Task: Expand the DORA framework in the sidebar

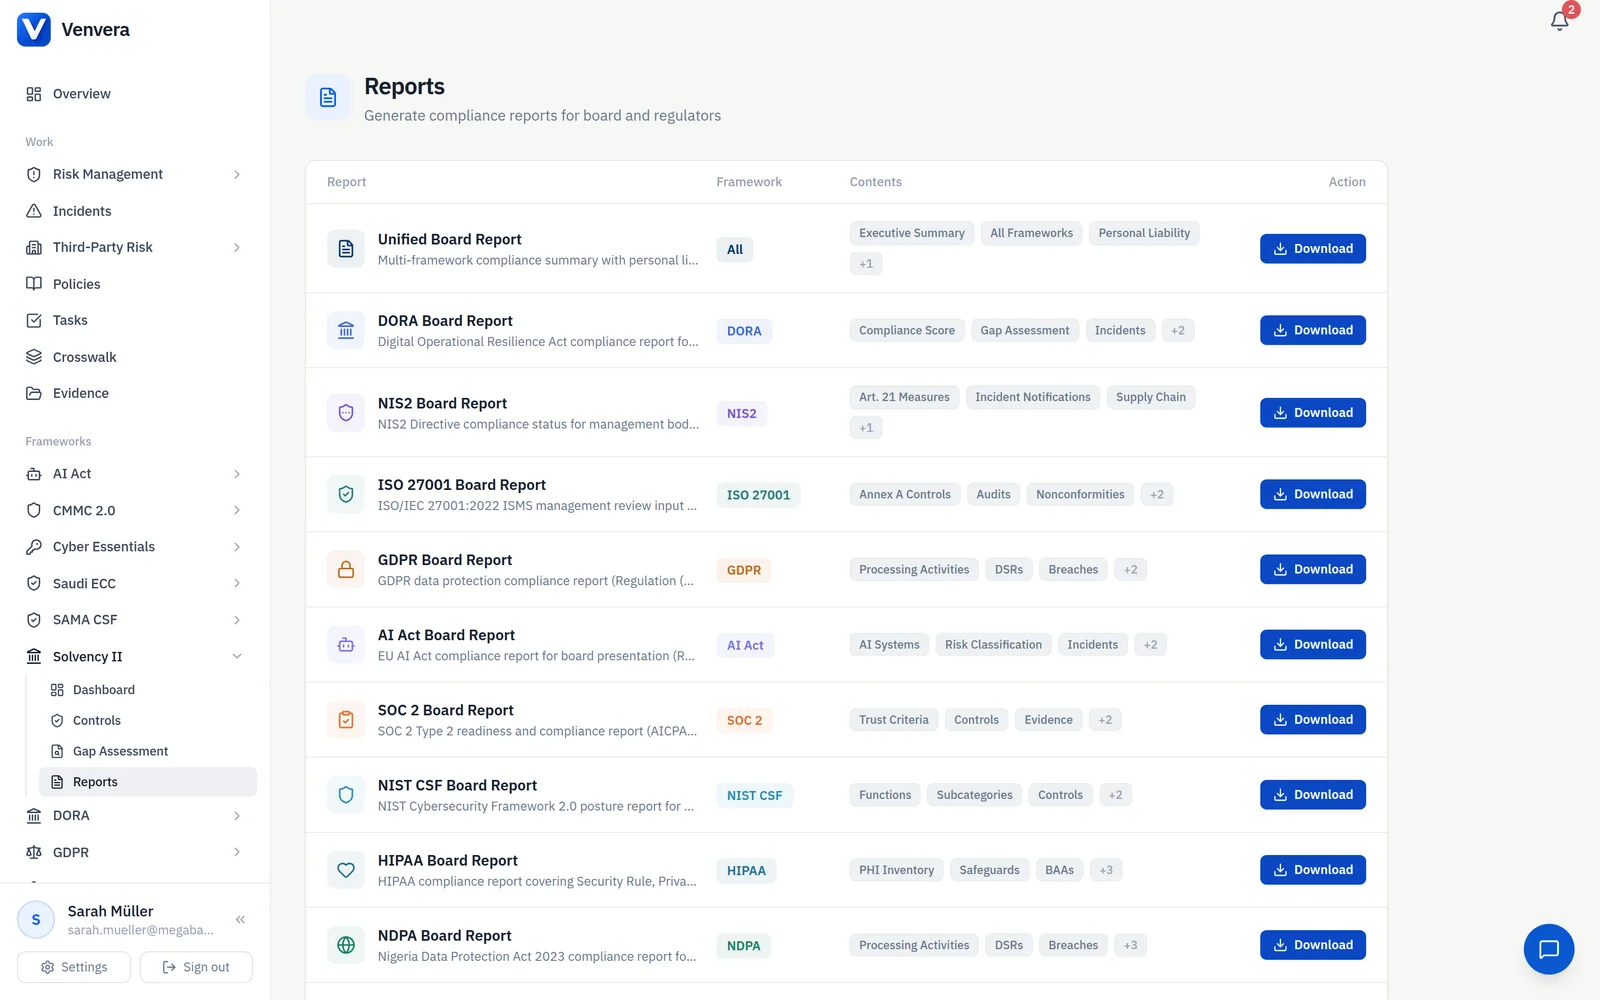Action: tap(237, 816)
